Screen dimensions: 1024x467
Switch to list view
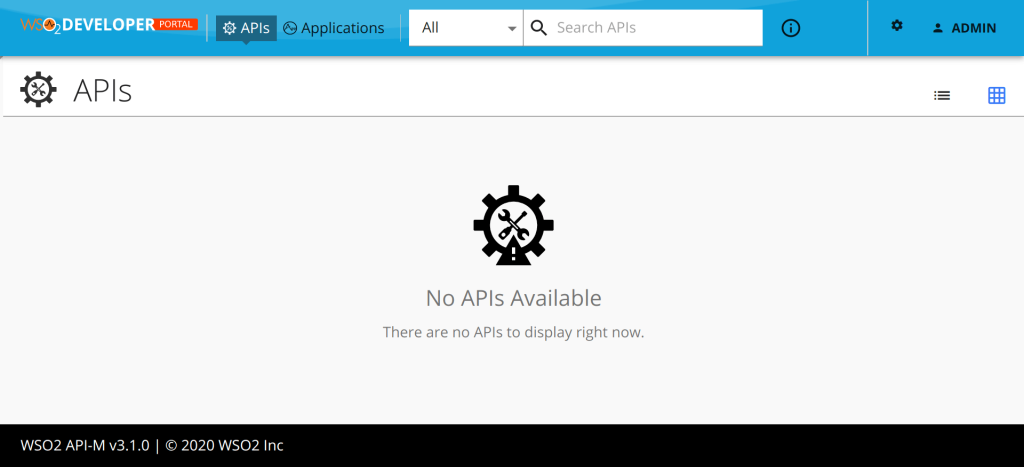click(x=942, y=96)
